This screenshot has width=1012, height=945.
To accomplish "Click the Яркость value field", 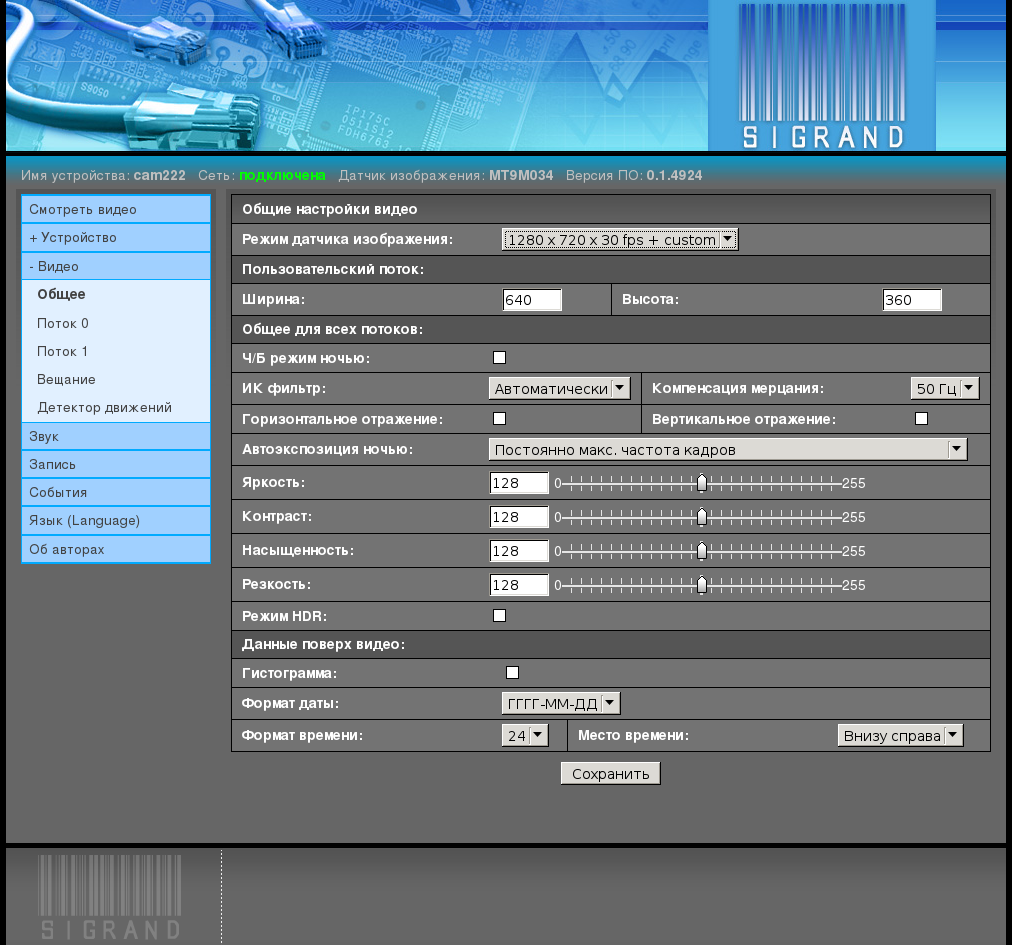I will (x=520, y=483).
